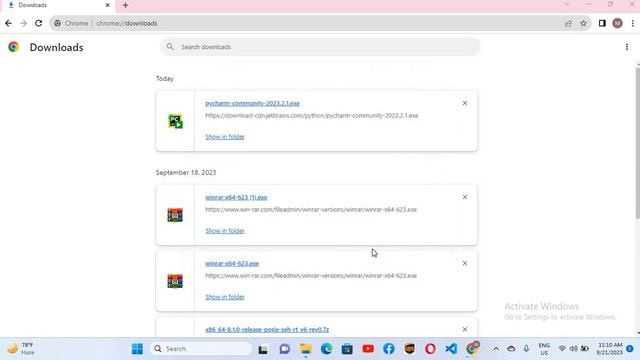Open Facebook from the taskbar
The image size is (640, 360).
pyautogui.click(x=389, y=349)
